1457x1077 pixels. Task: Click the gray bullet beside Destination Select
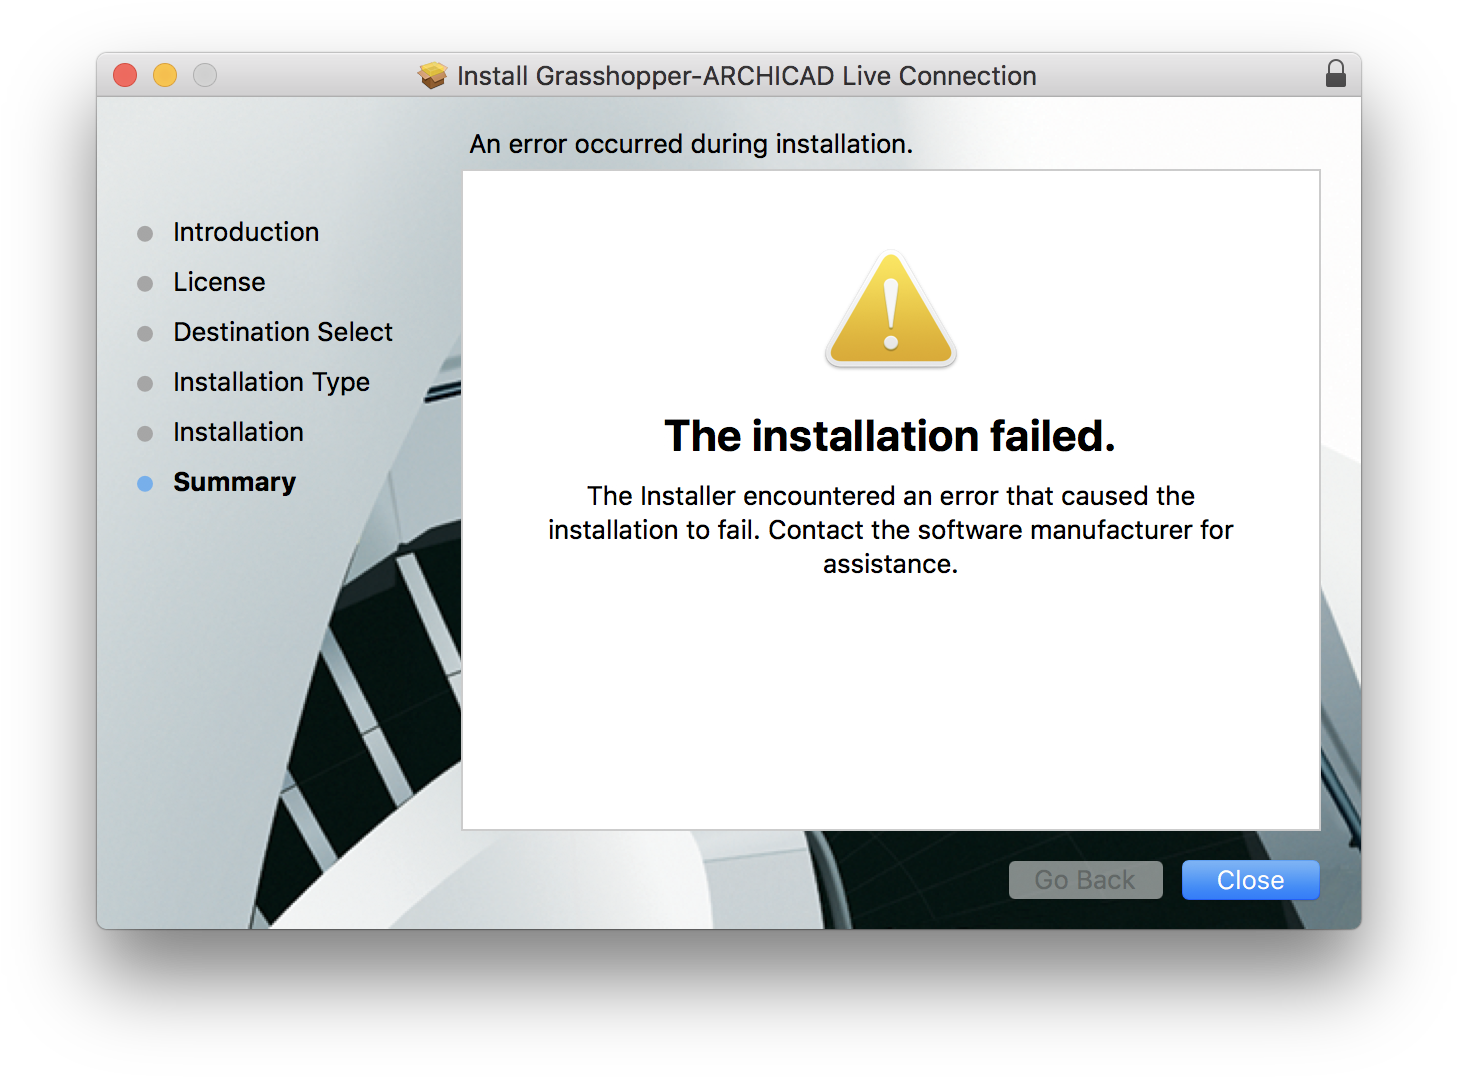tap(145, 334)
